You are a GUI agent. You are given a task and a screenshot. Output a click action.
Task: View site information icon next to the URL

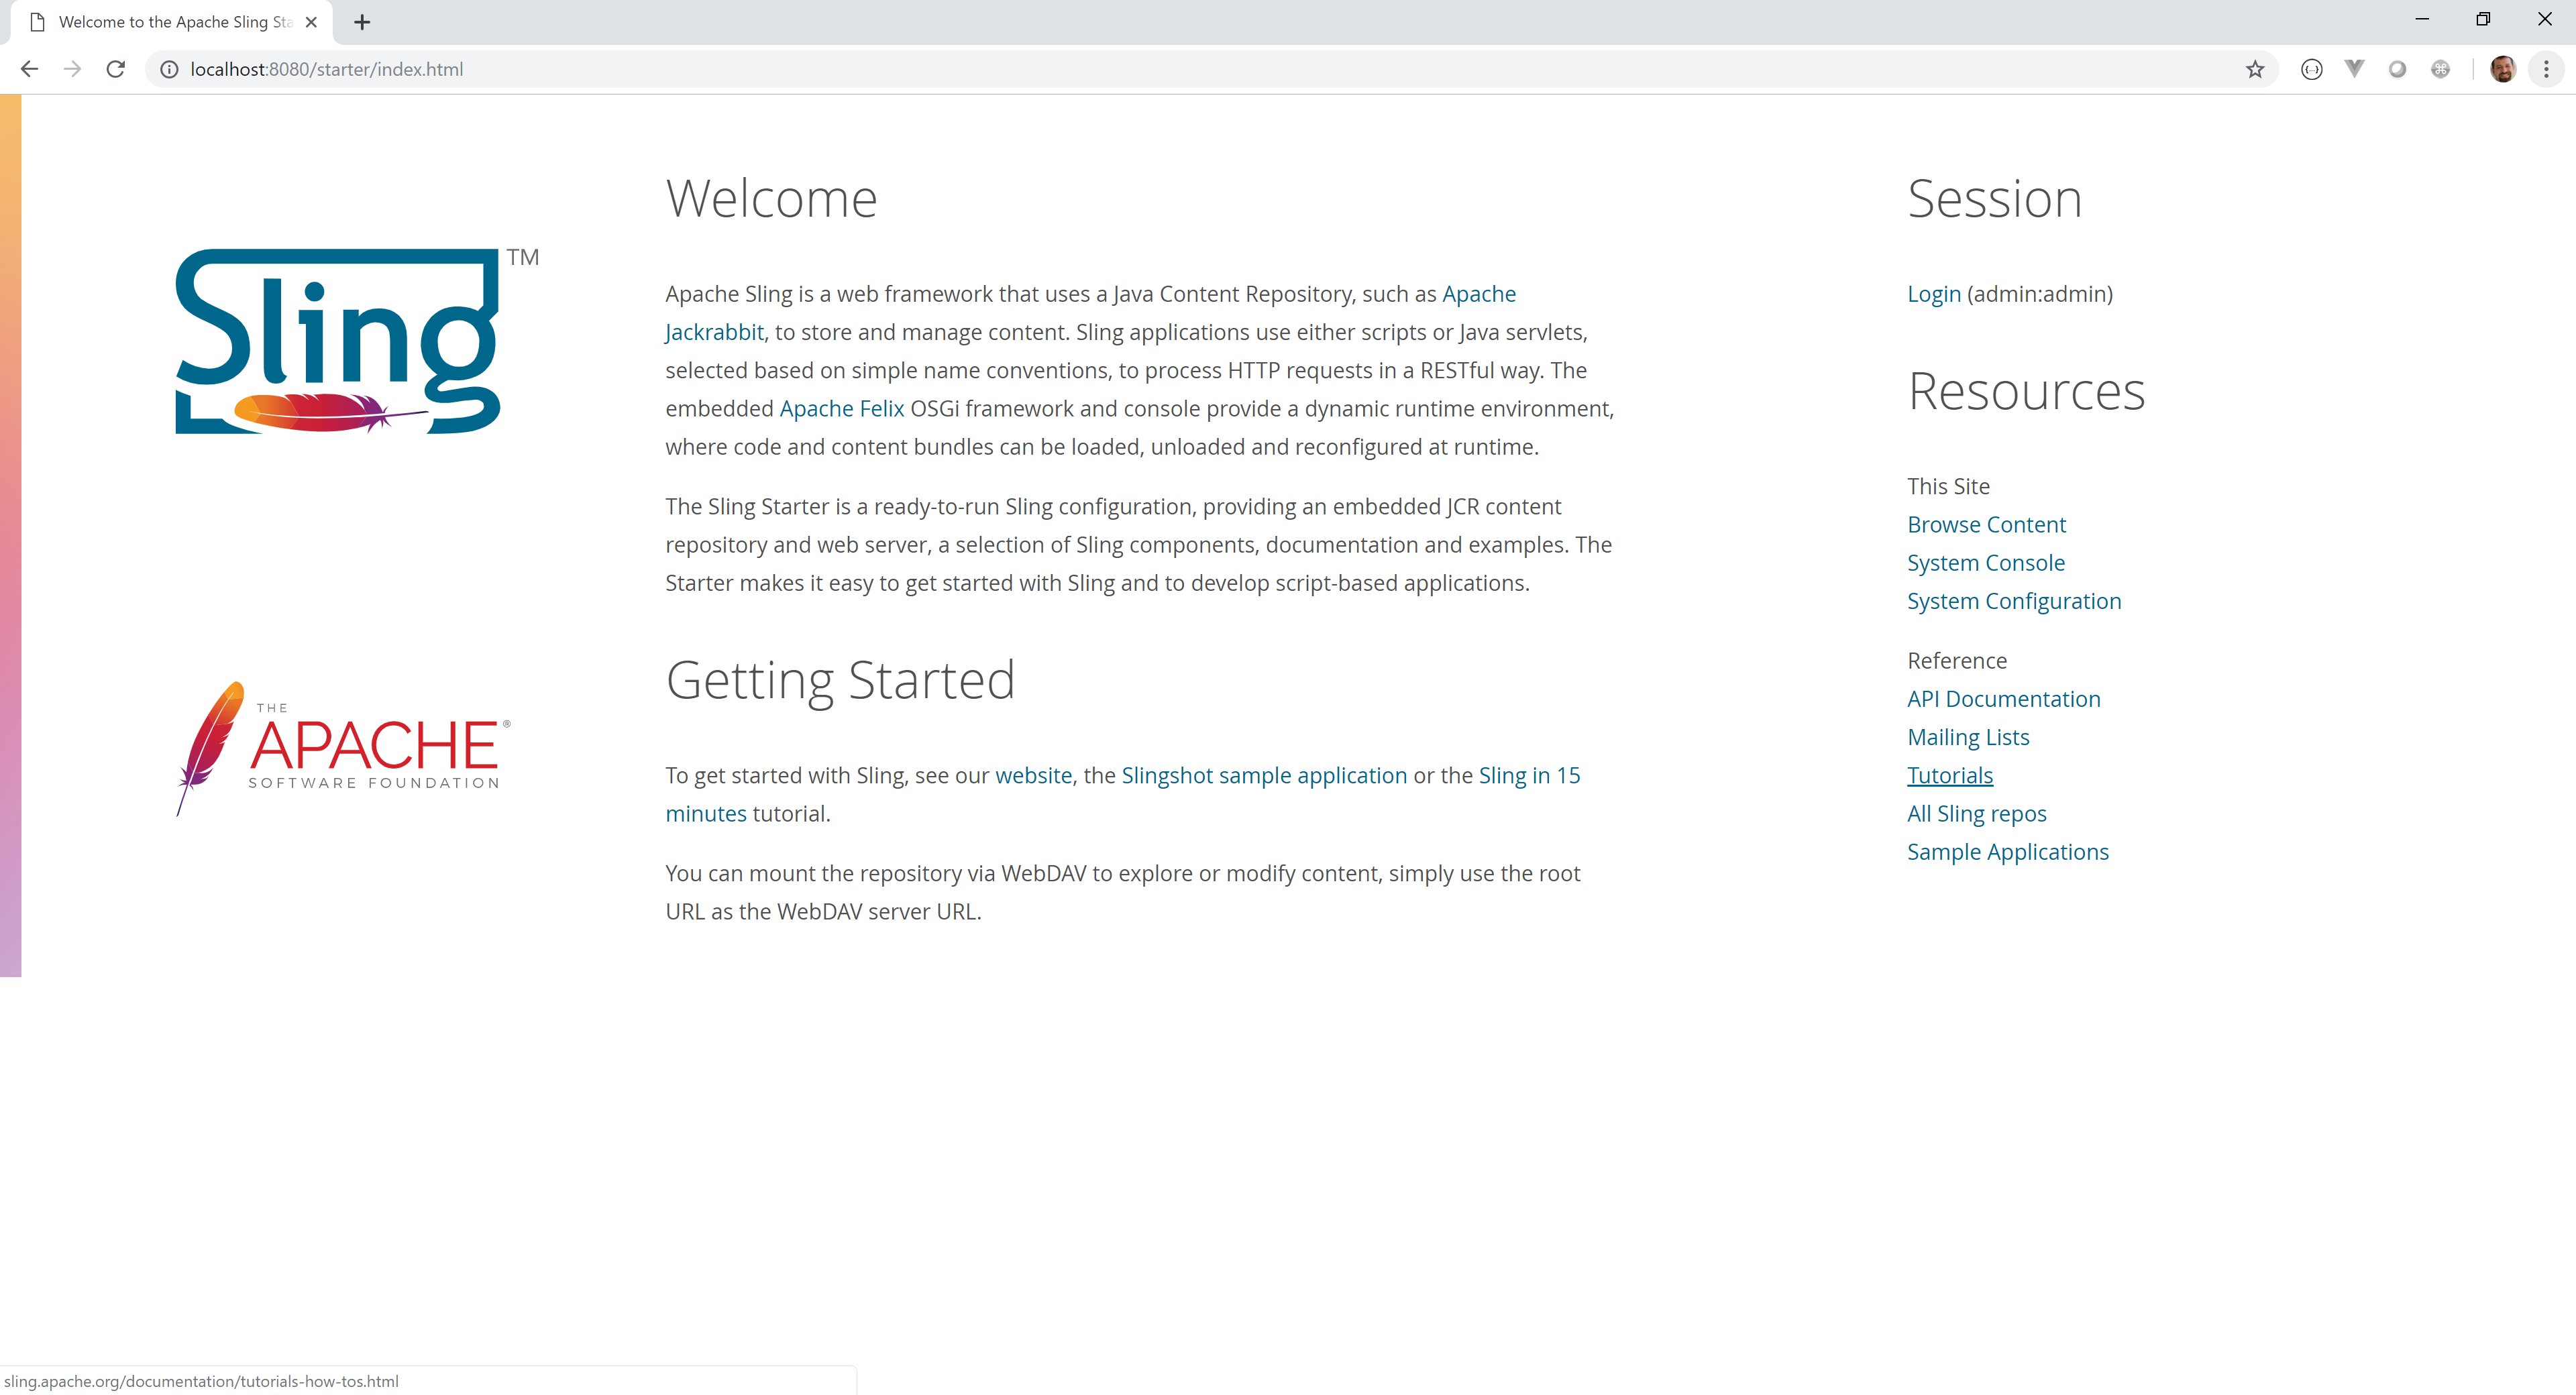(x=169, y=69)
